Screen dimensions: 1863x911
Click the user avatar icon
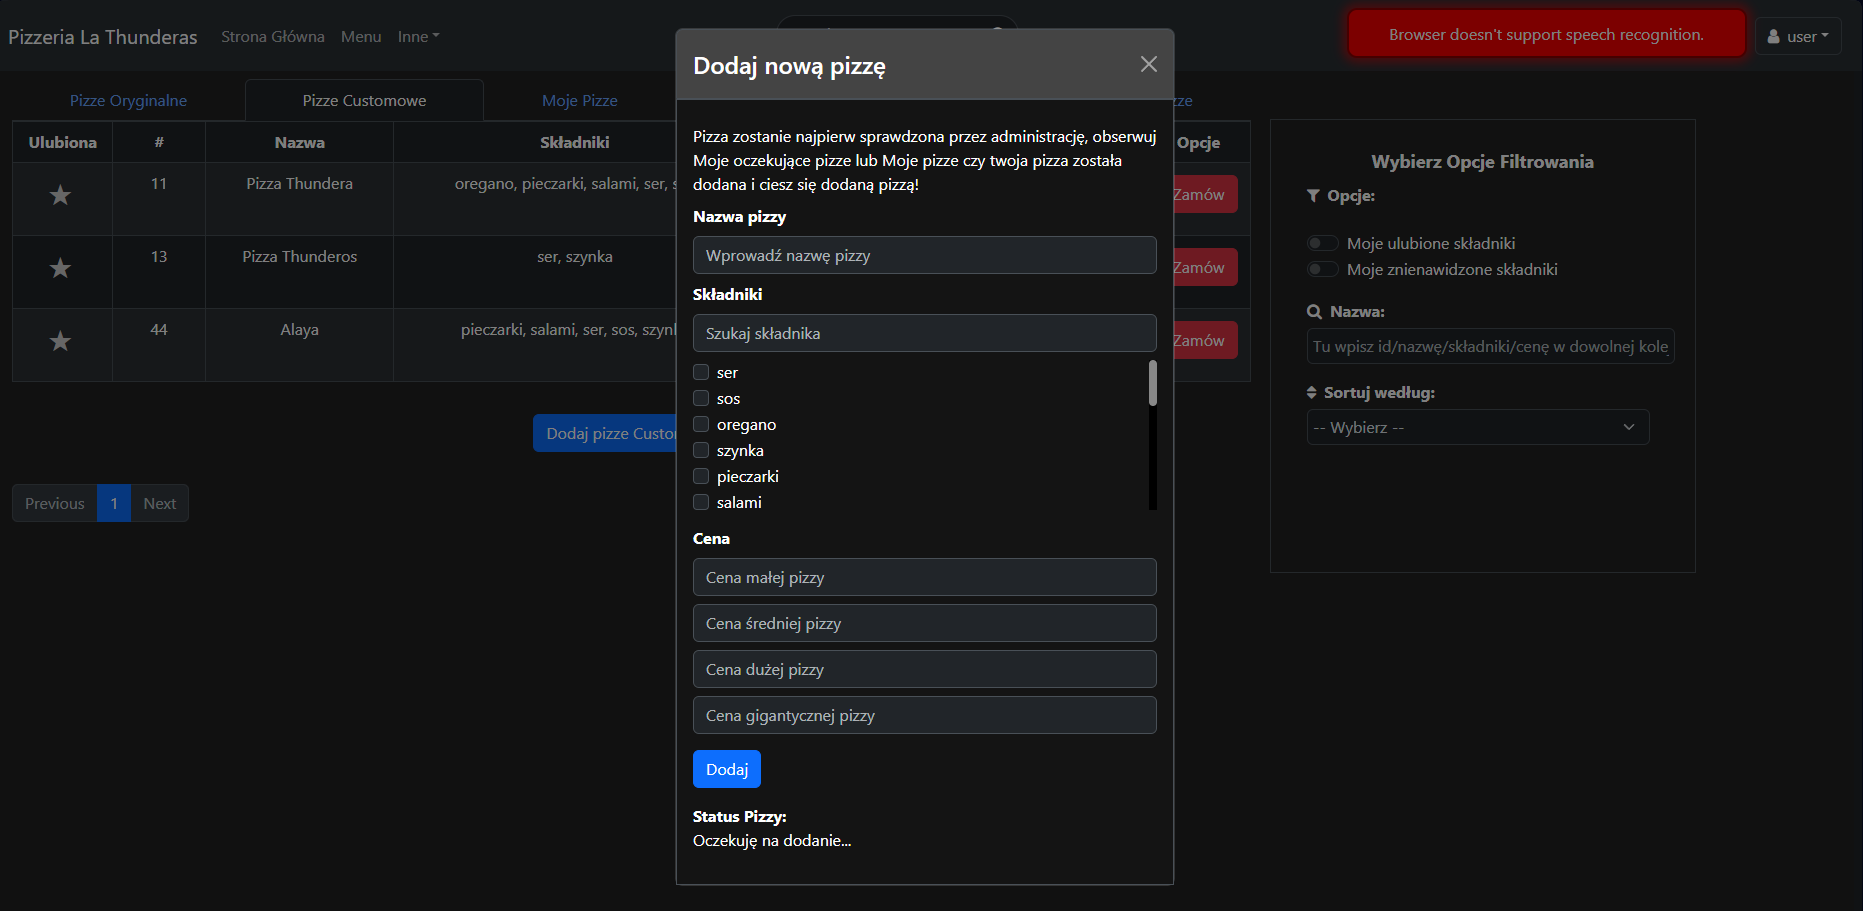pos(1773,36)
